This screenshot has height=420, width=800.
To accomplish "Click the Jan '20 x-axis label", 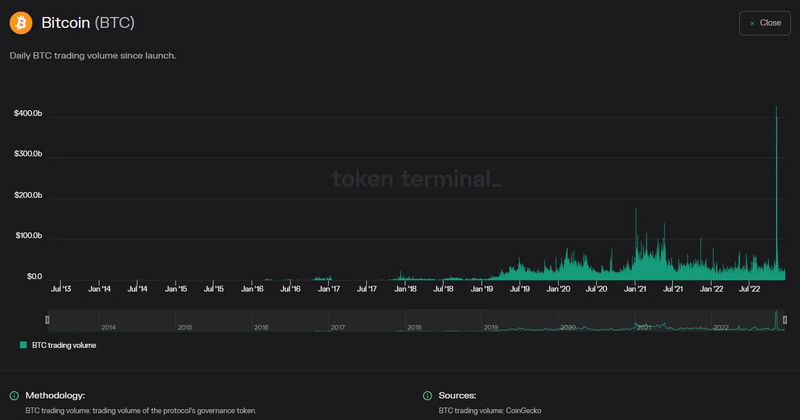I will (557, 289).
